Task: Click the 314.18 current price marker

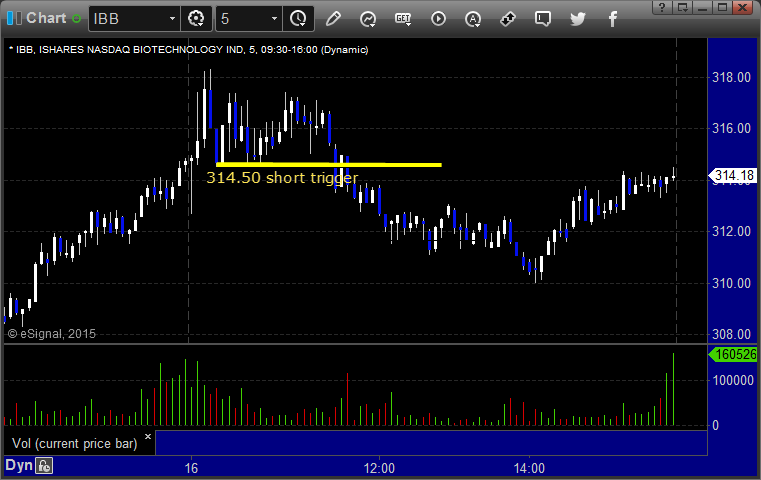Action: (x=733, y=175)
